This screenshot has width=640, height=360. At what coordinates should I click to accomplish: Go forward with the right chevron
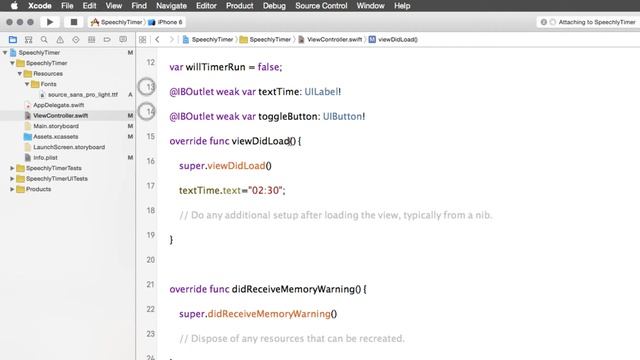[x=171, y=40]
